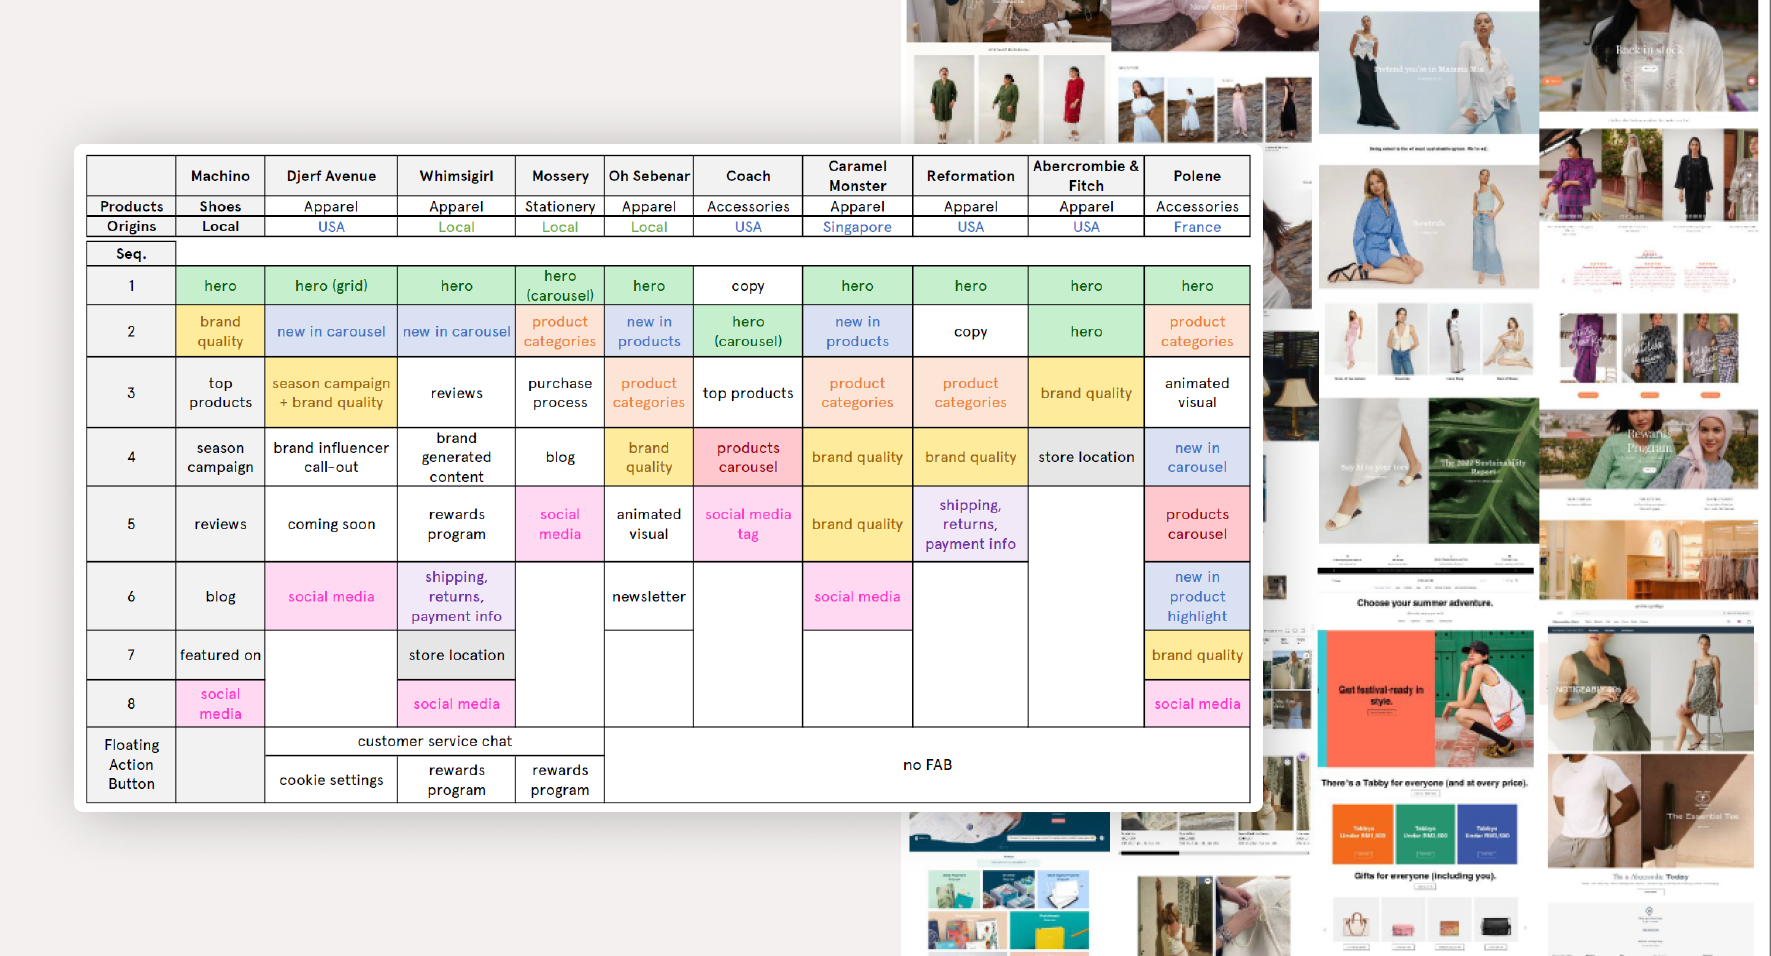1771x956 pixels.
Task: Select the Machino column header
Action: [x=220, y=175]
